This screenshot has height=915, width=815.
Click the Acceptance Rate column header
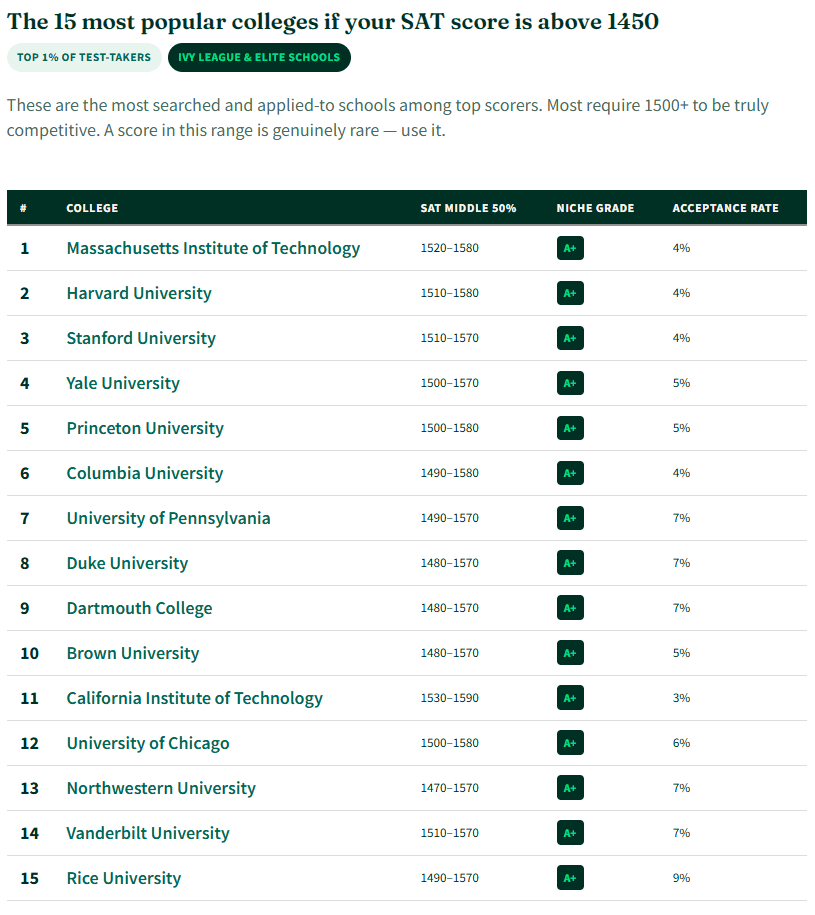(x=726, y=208)
